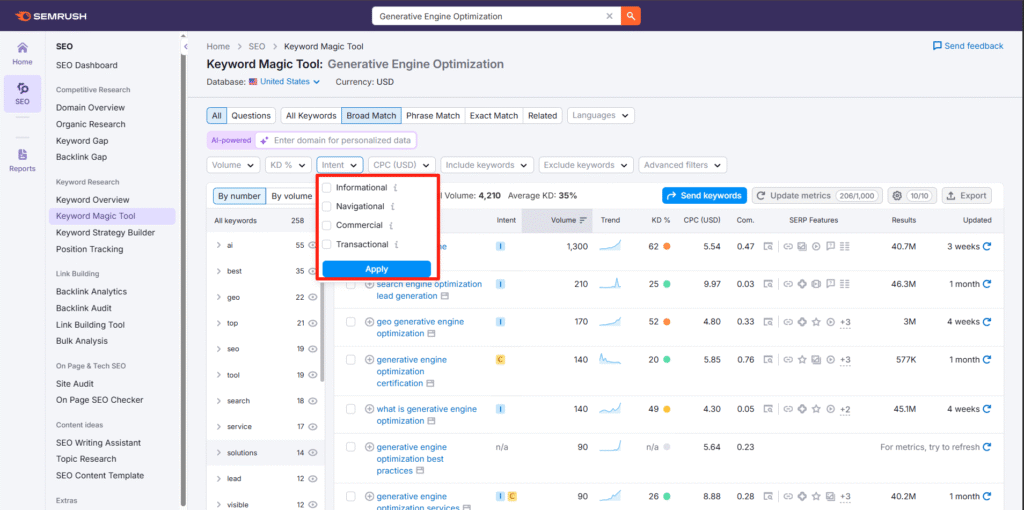
Task: Click the settings gear beside 10/10
Action: tap(897, 195)
